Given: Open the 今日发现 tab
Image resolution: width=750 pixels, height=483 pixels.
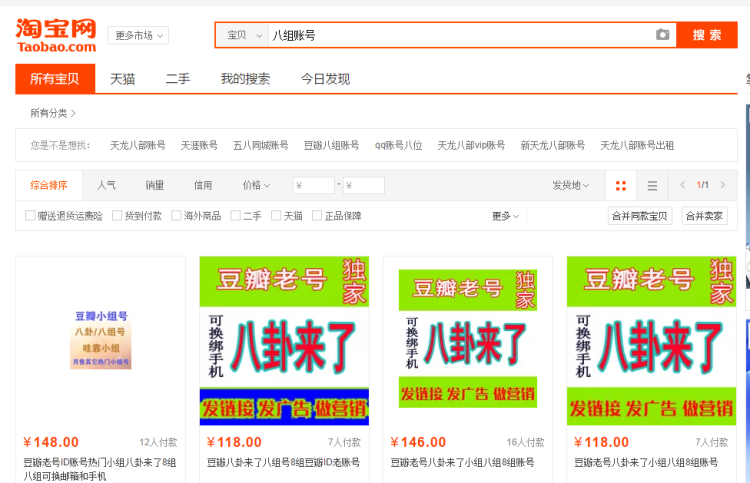Looking at the screenshot, I should click(x=325, y=79).
